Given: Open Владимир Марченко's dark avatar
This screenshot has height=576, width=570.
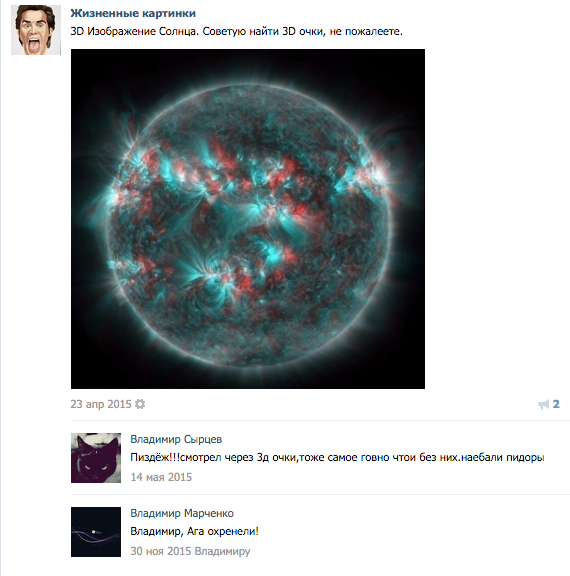Looking at the screenshot, I should [x=96, y=532].
